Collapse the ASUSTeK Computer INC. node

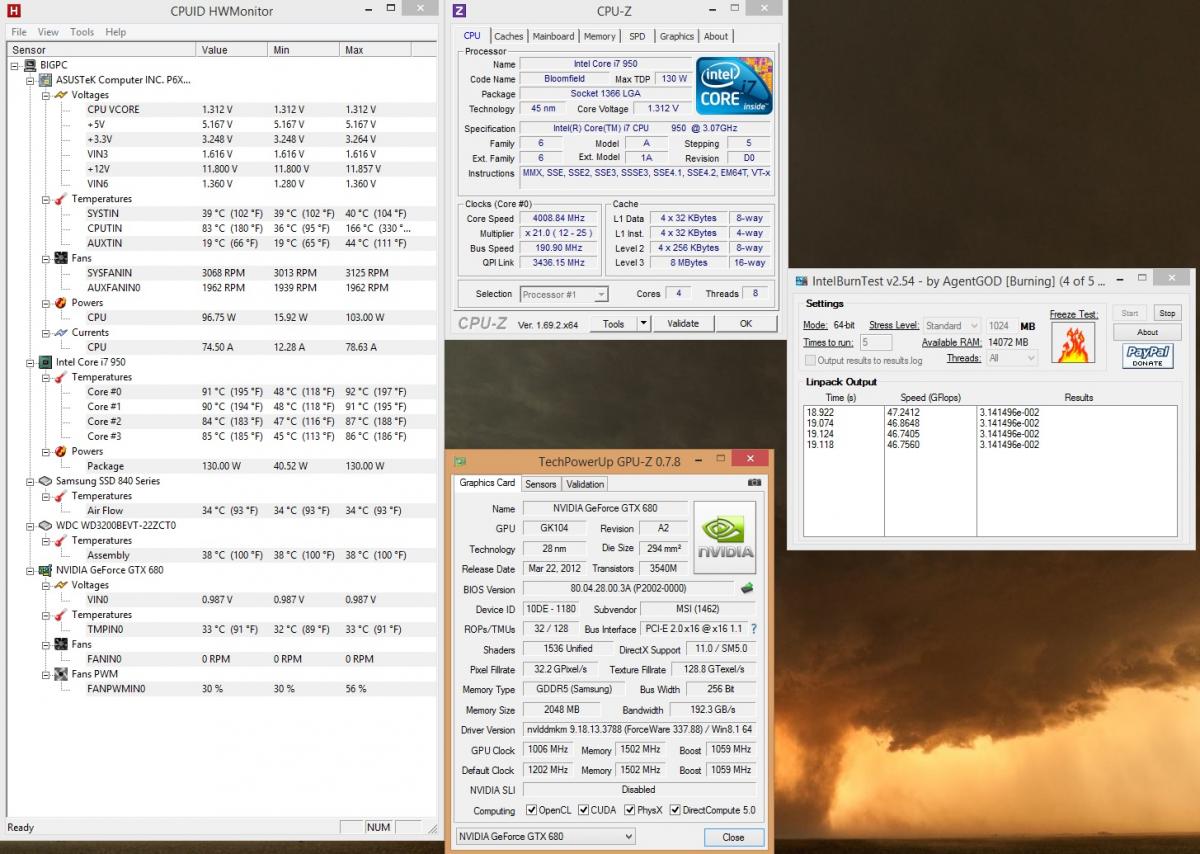click(x=30, y=80)
